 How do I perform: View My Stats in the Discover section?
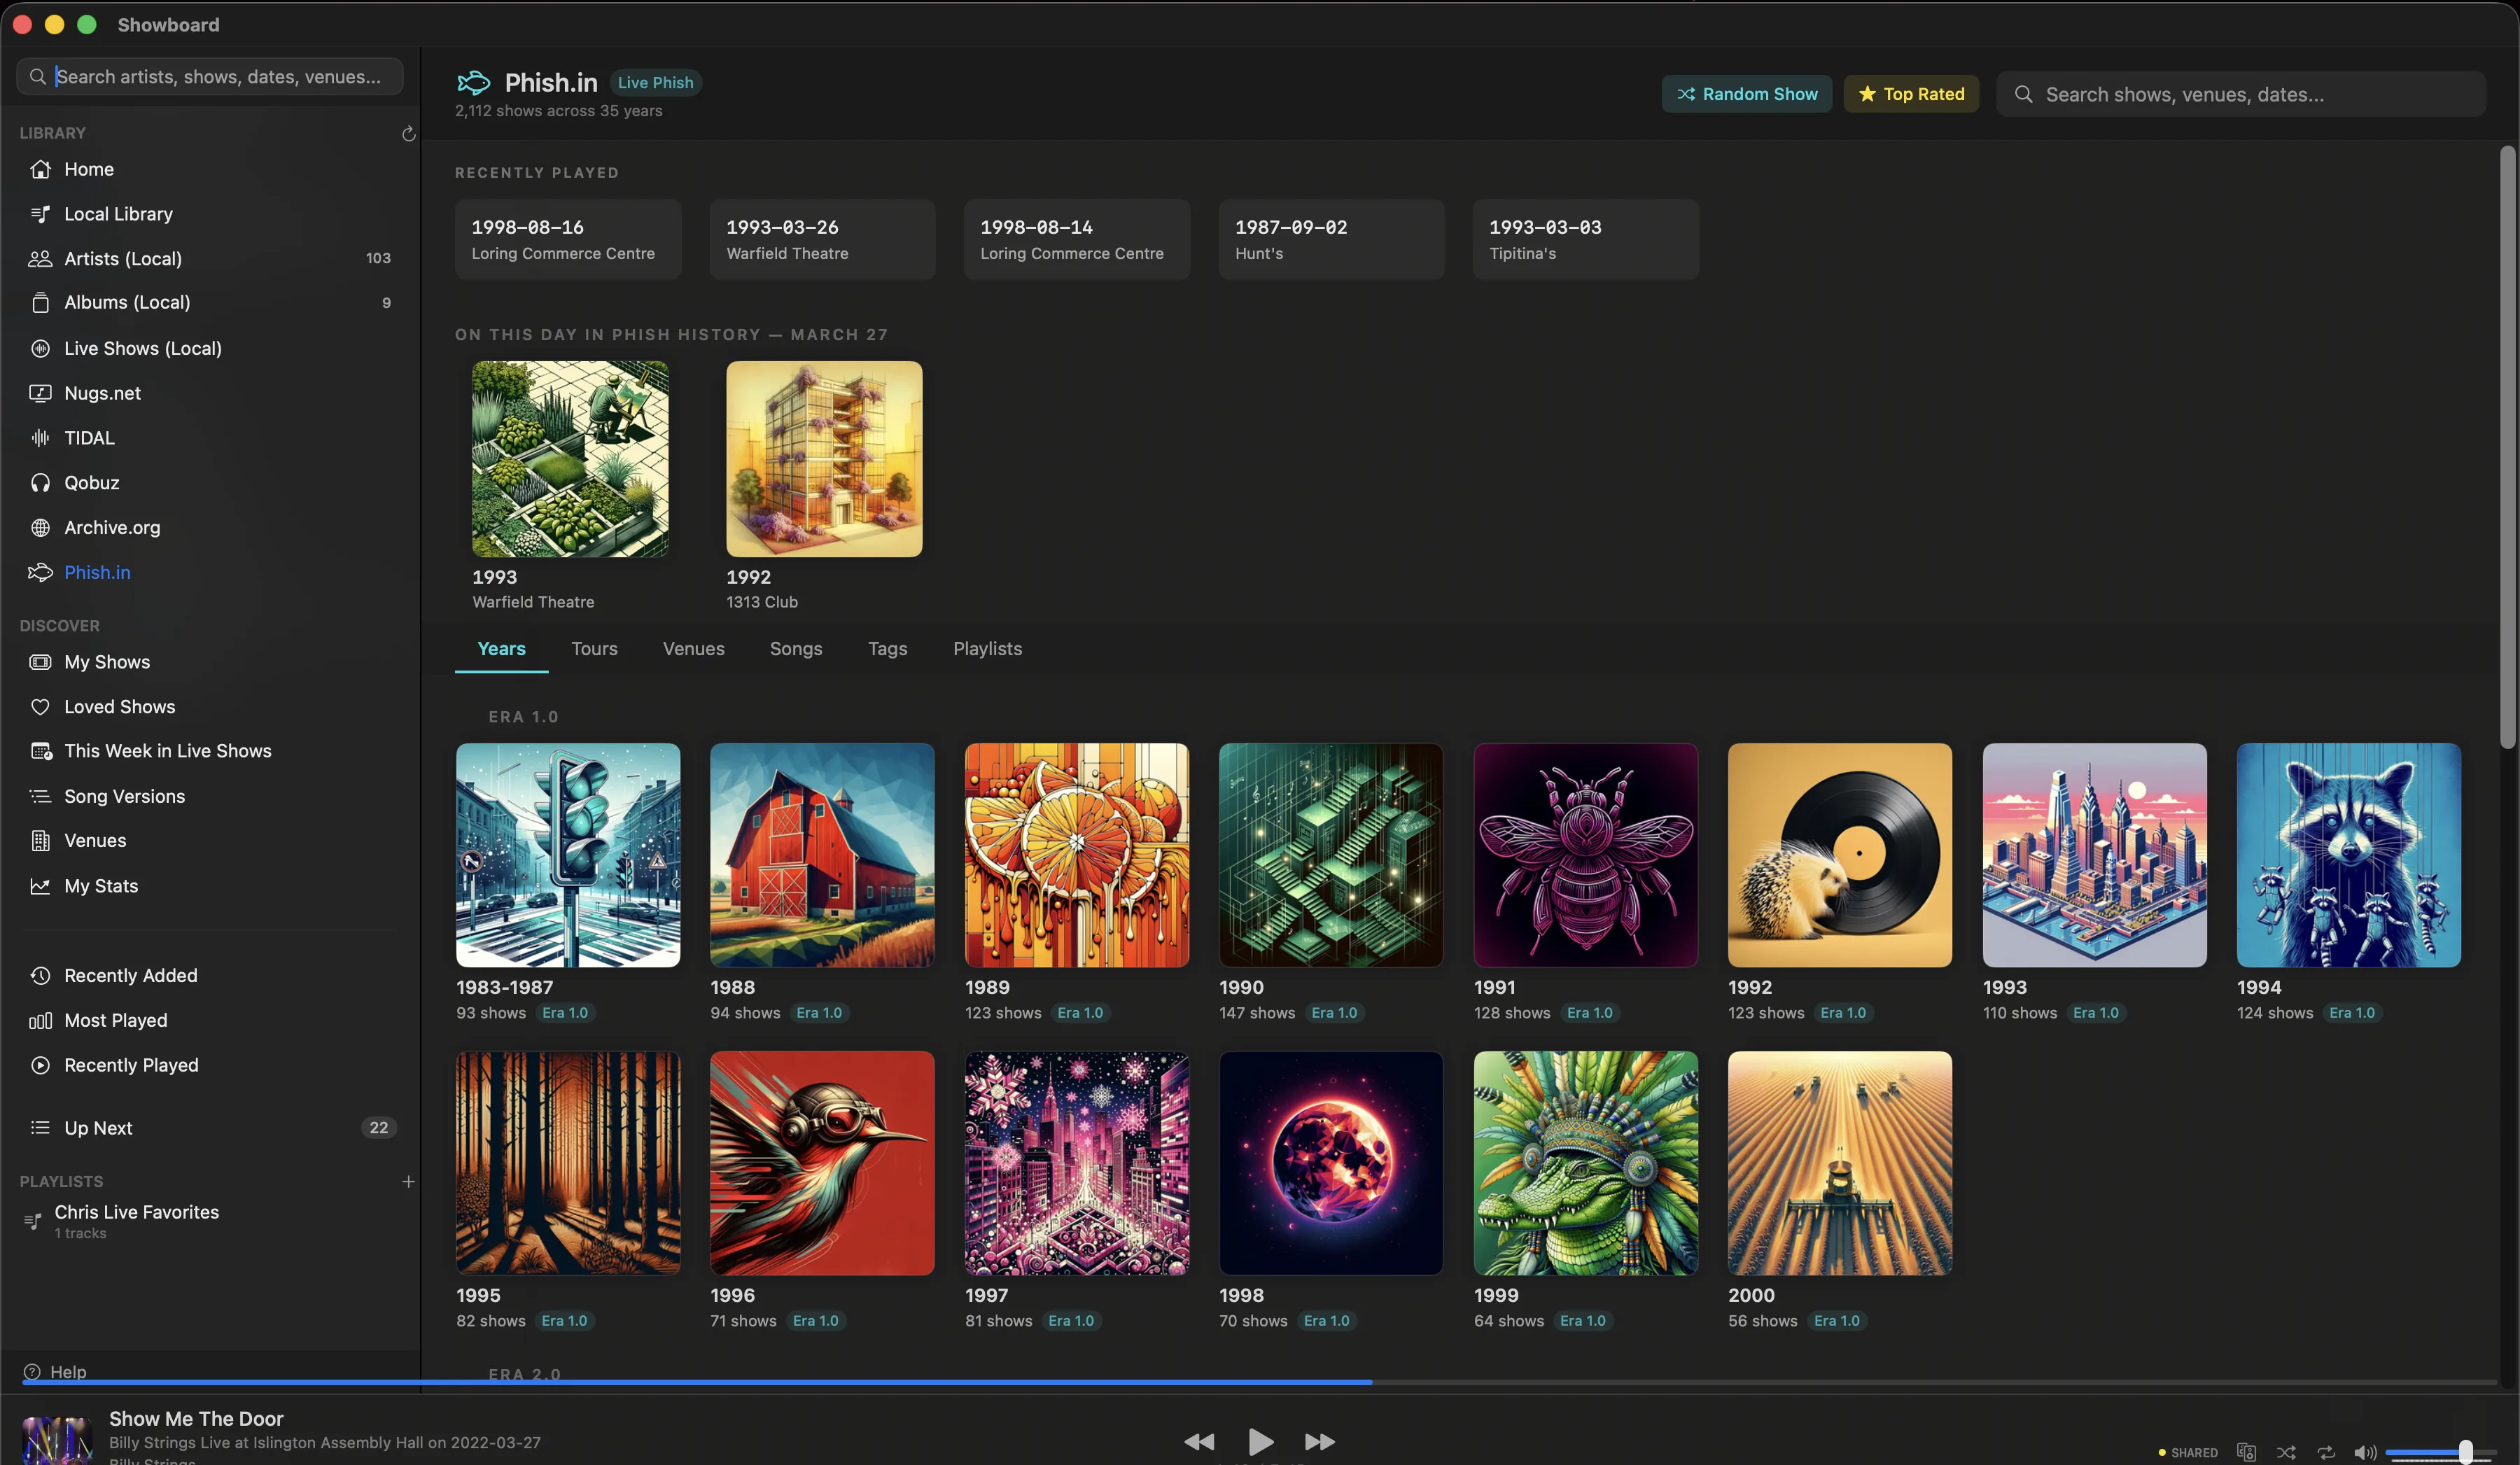(x=100, y=885)
